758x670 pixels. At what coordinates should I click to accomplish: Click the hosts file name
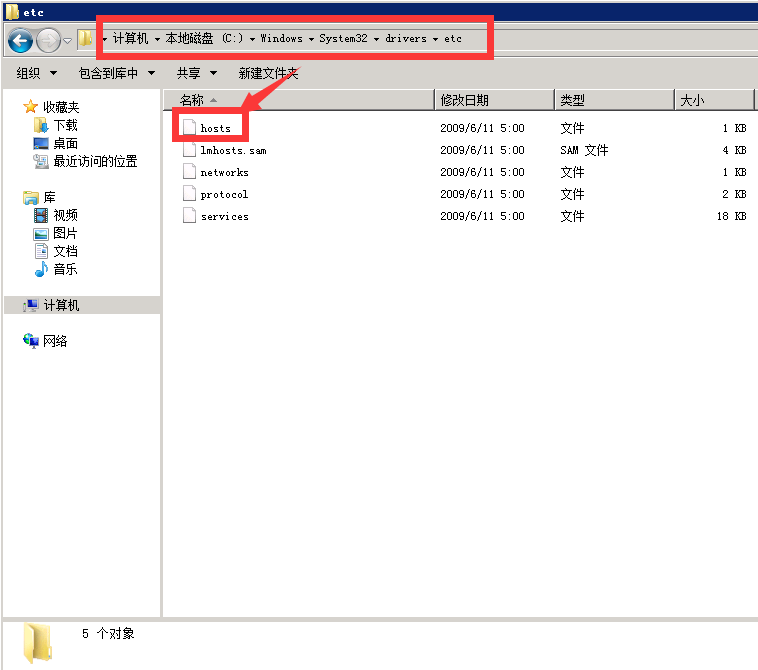pos(216,128)
